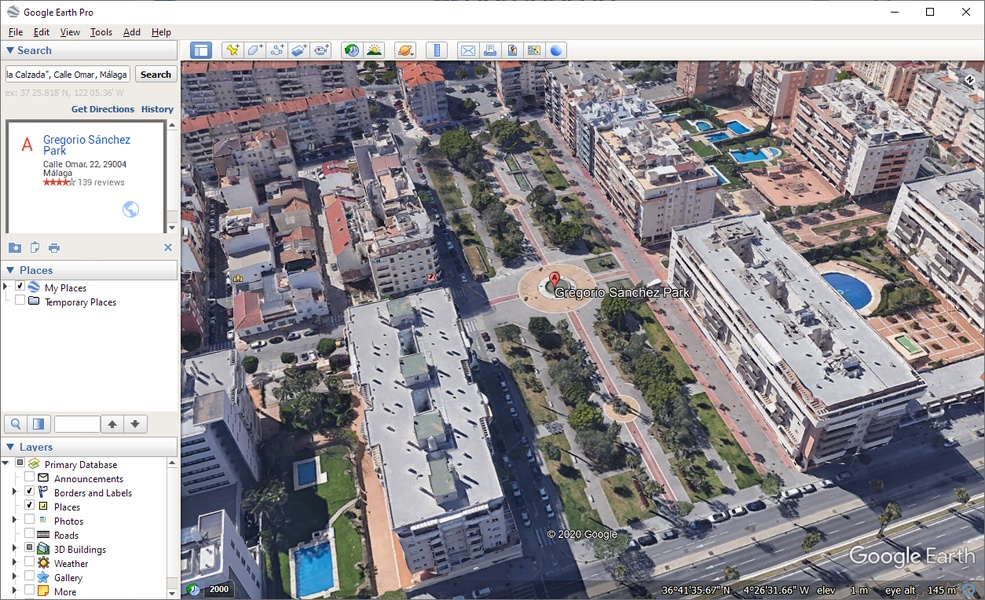The image size is (985, 600).
Task: Click the Record a Tour icon
Action: click(x=320, y=50)
